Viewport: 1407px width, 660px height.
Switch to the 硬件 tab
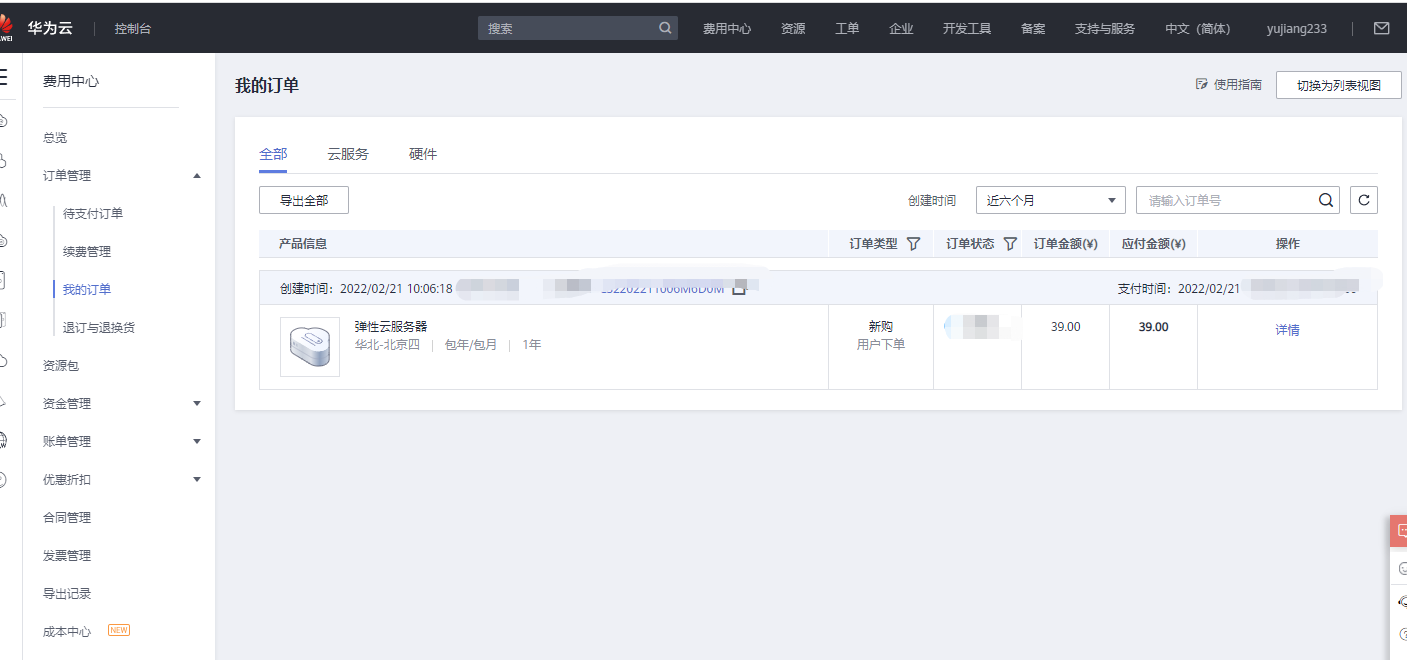423,154
